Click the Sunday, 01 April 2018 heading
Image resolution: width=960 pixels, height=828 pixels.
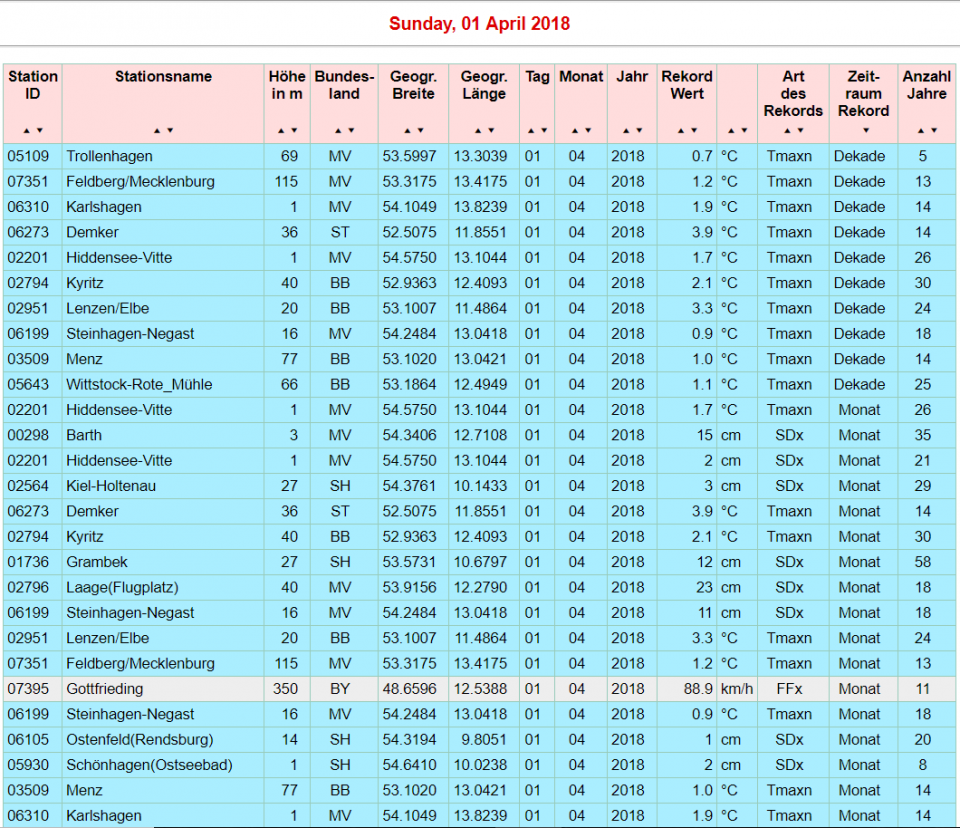(480, 23)
